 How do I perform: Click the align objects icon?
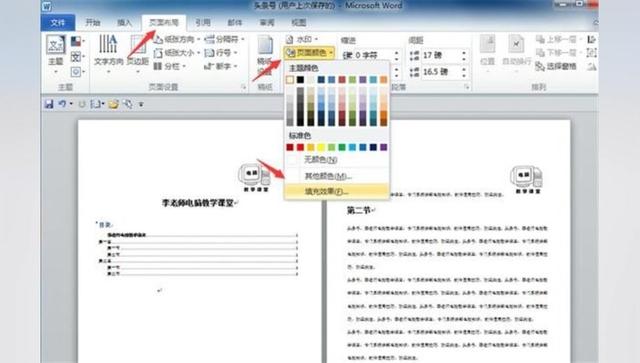coord(591,40)
